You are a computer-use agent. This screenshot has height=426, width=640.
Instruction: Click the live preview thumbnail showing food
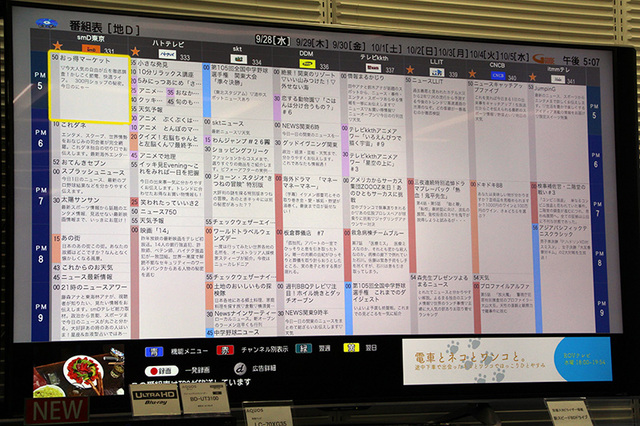click(x=80, y=372)
